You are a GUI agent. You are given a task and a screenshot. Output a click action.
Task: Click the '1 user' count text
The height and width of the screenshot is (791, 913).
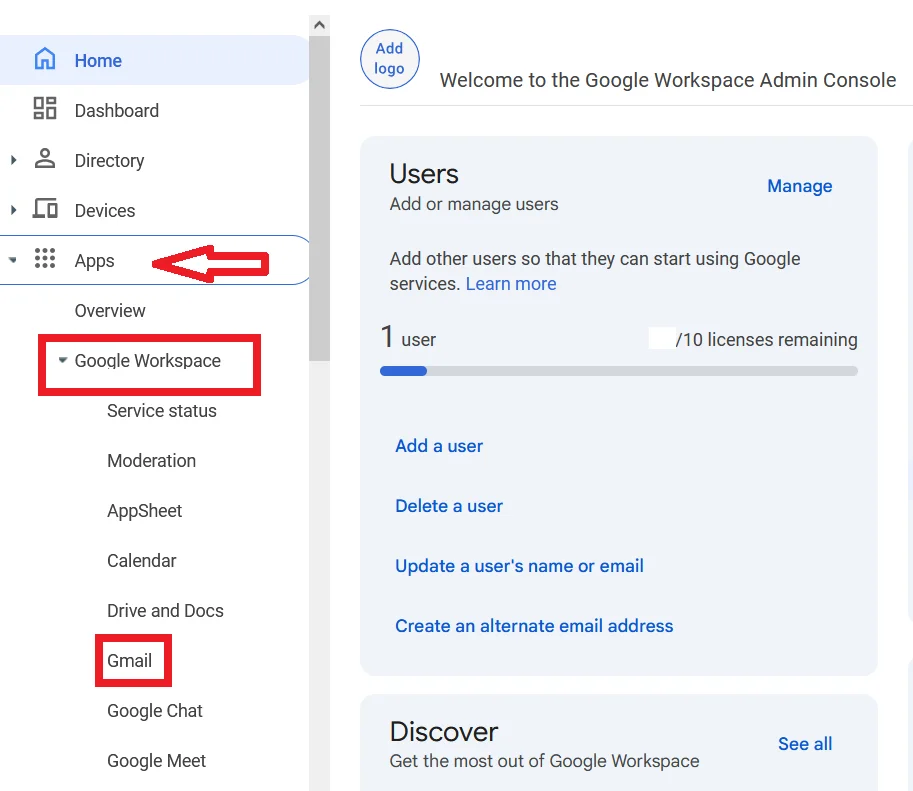tap(408, 338)
